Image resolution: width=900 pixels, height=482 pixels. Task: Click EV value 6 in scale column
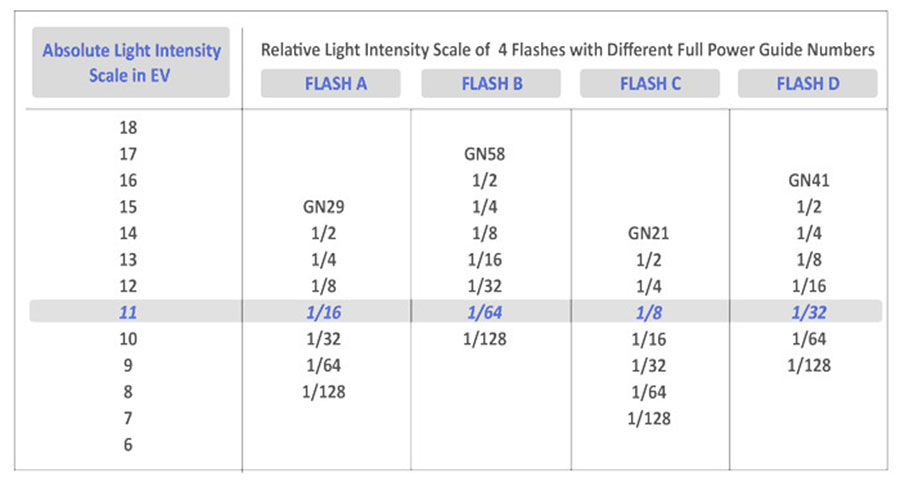[x=128, y=445]
